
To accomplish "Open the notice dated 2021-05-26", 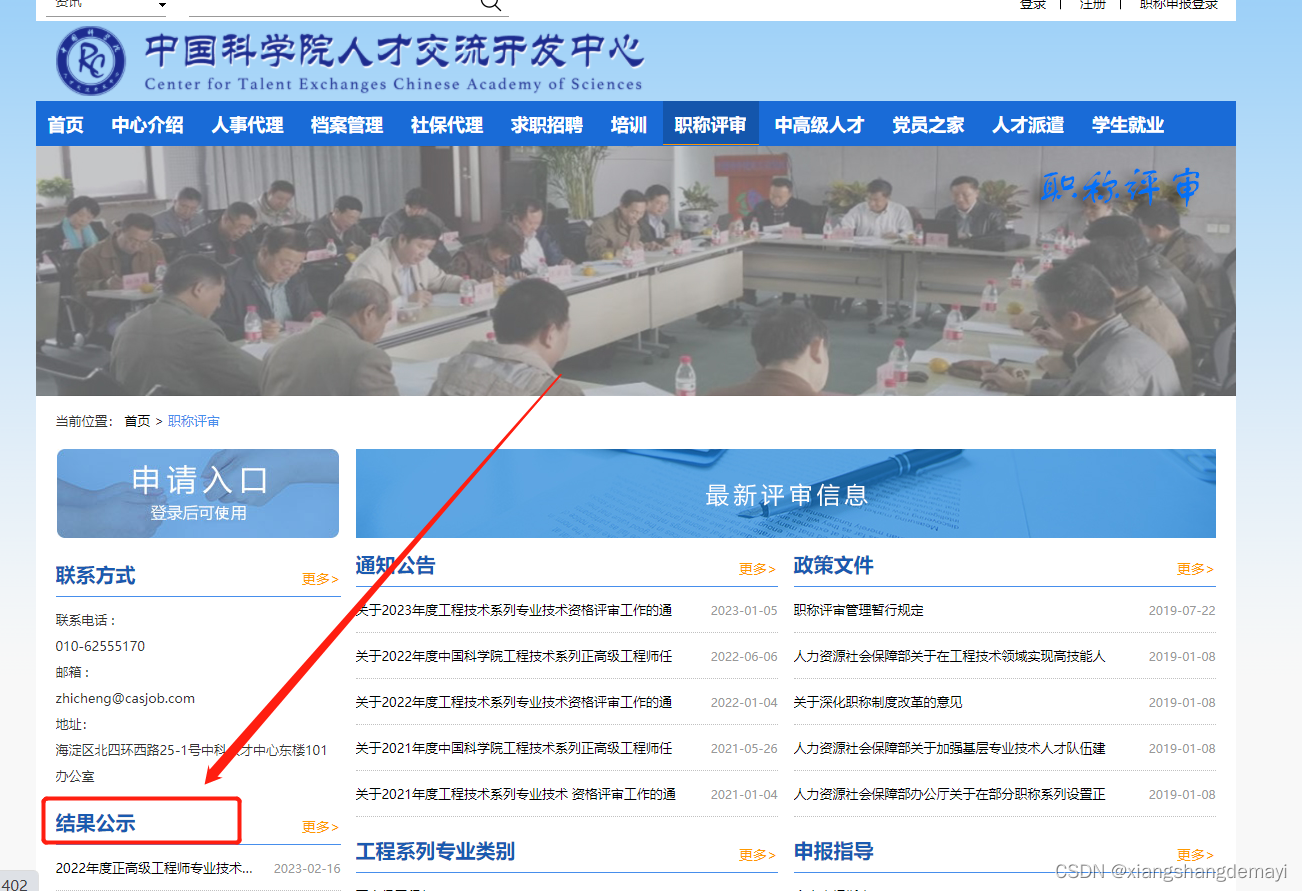I will (514, 748).
